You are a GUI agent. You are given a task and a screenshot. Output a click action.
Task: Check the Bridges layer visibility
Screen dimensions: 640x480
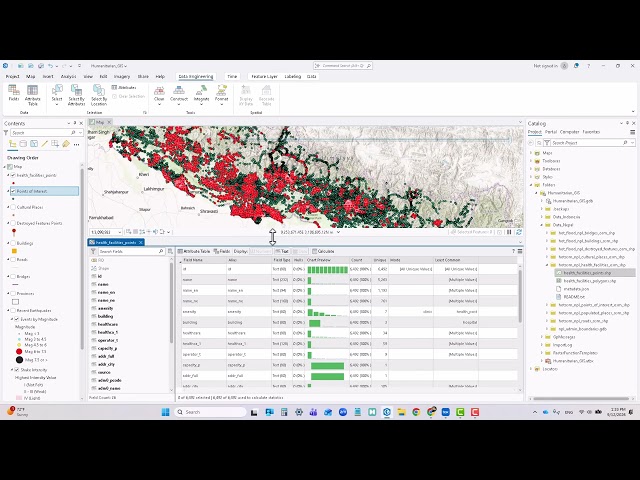click(x=13, y=277)
